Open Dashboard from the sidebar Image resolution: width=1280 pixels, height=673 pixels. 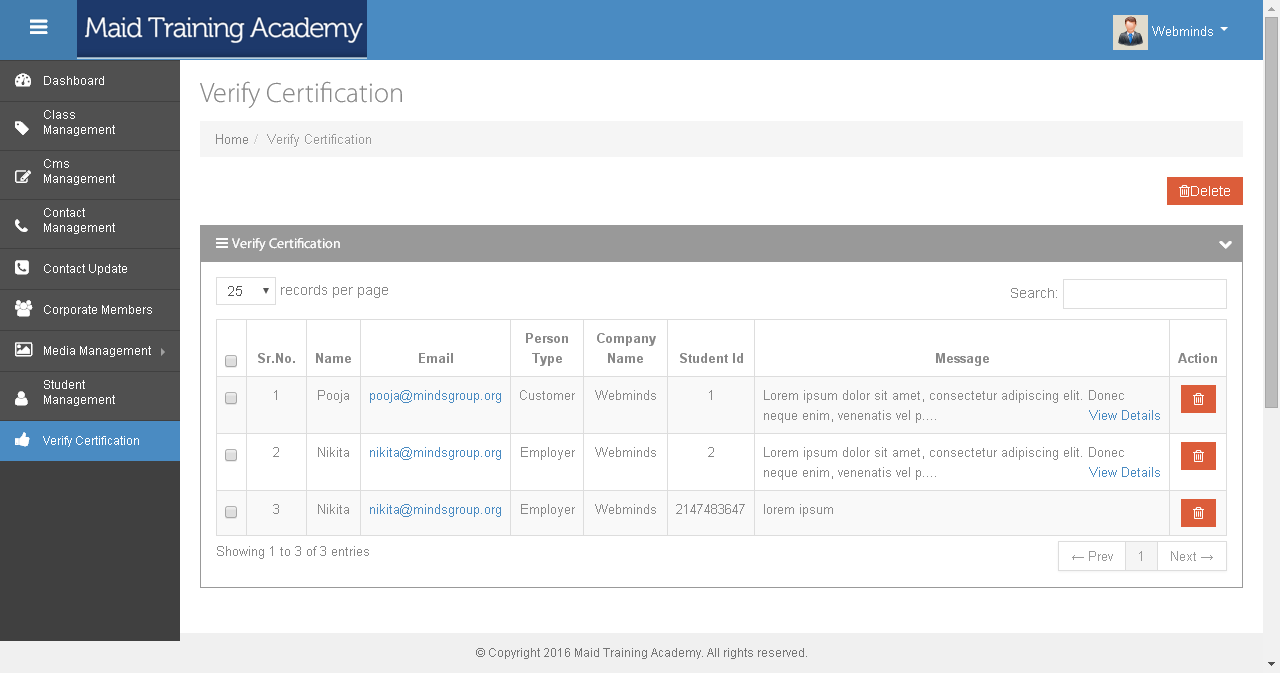coord(90,81)
